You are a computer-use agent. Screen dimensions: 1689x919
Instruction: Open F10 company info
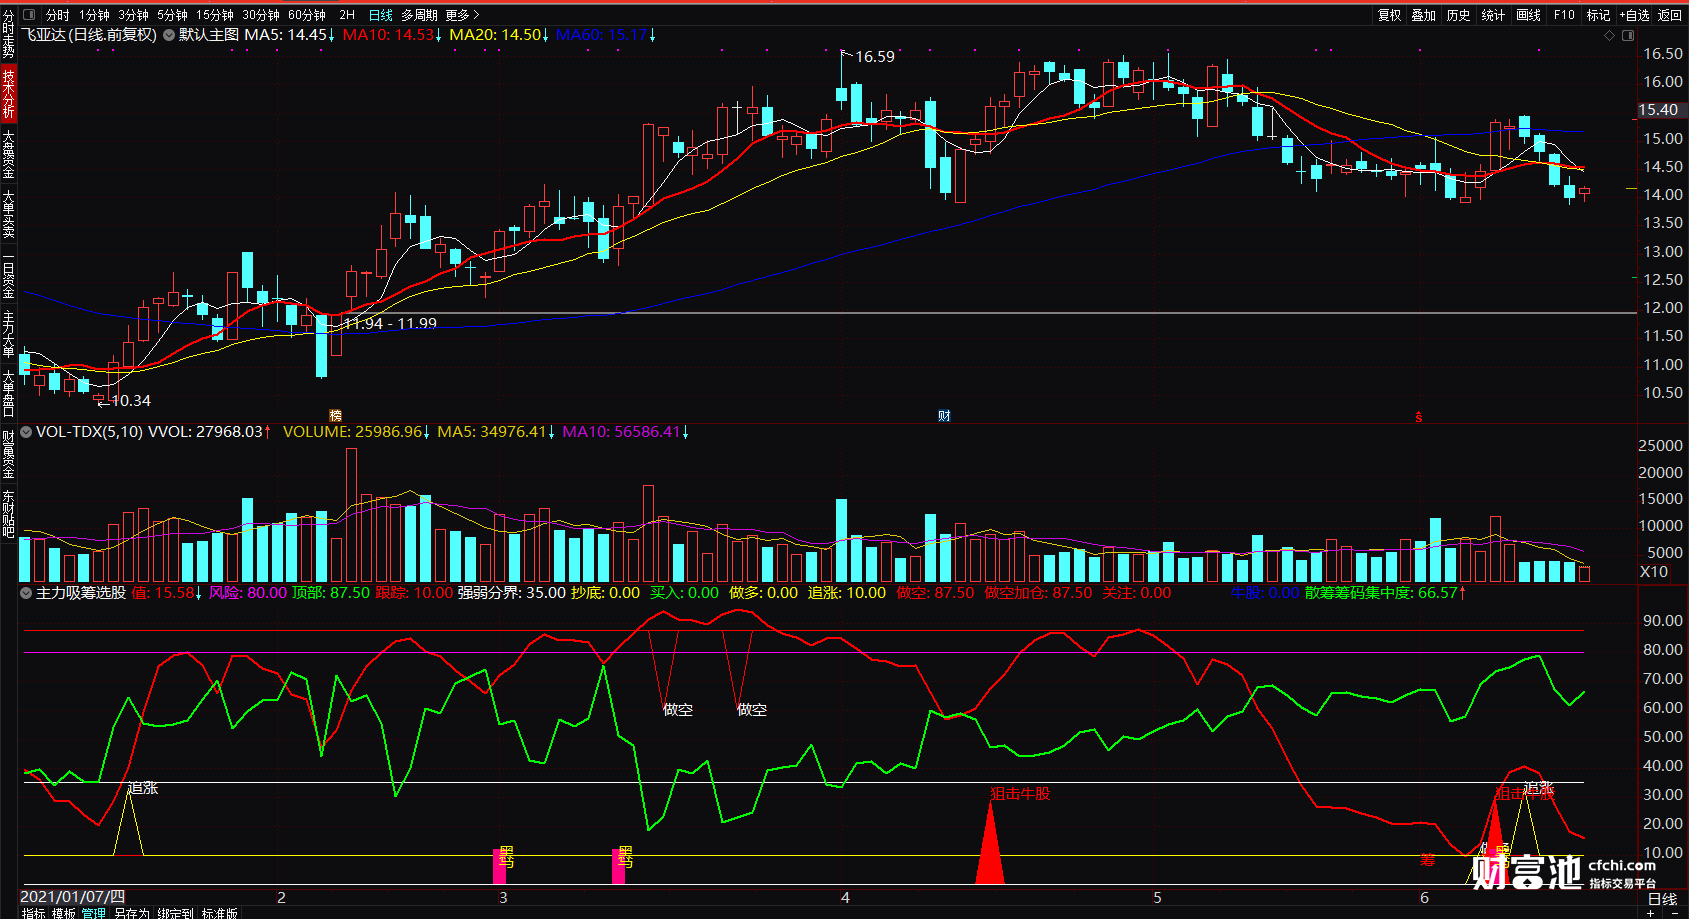coord(1564,15)
